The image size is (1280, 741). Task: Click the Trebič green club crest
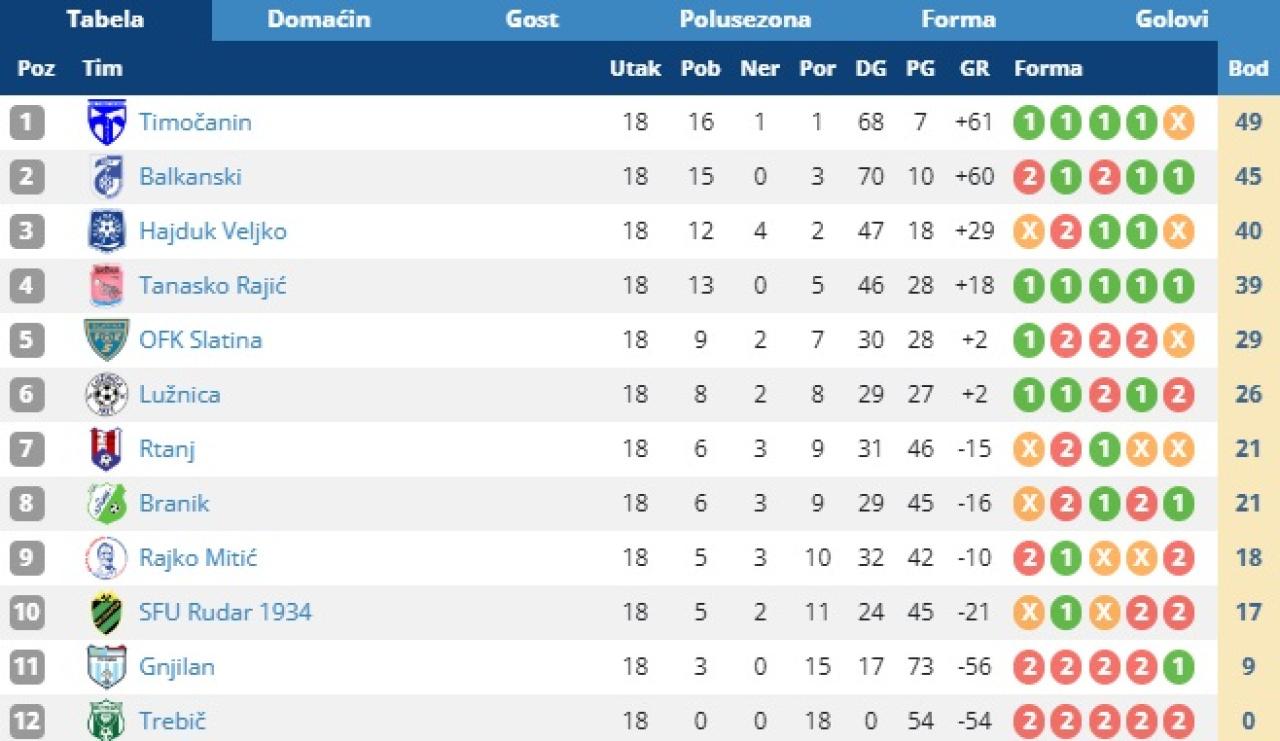point(105,720)
